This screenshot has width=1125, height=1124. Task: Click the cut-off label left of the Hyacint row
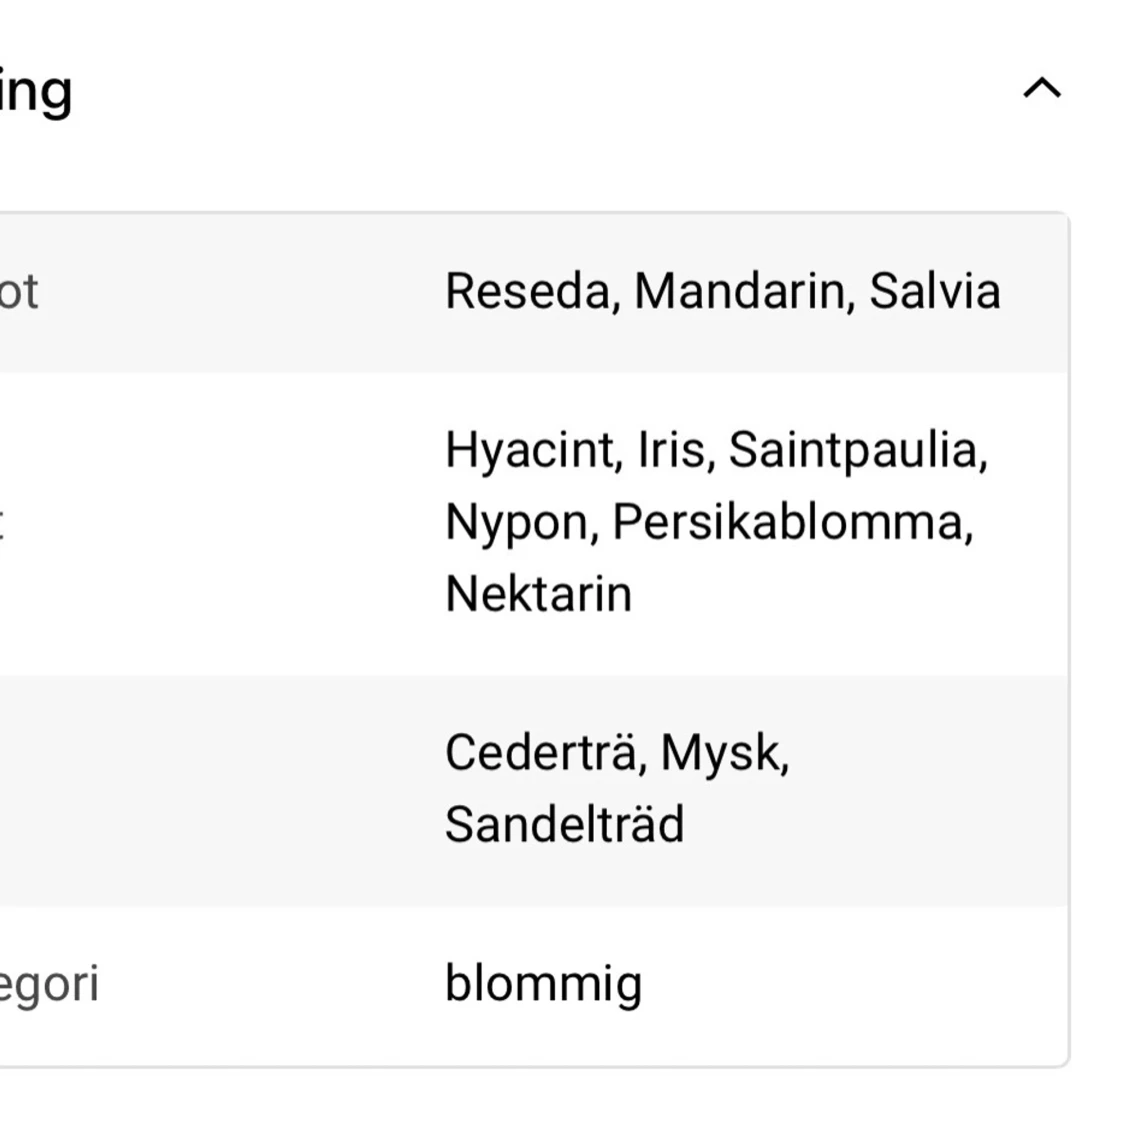click(x=3, y=523)
